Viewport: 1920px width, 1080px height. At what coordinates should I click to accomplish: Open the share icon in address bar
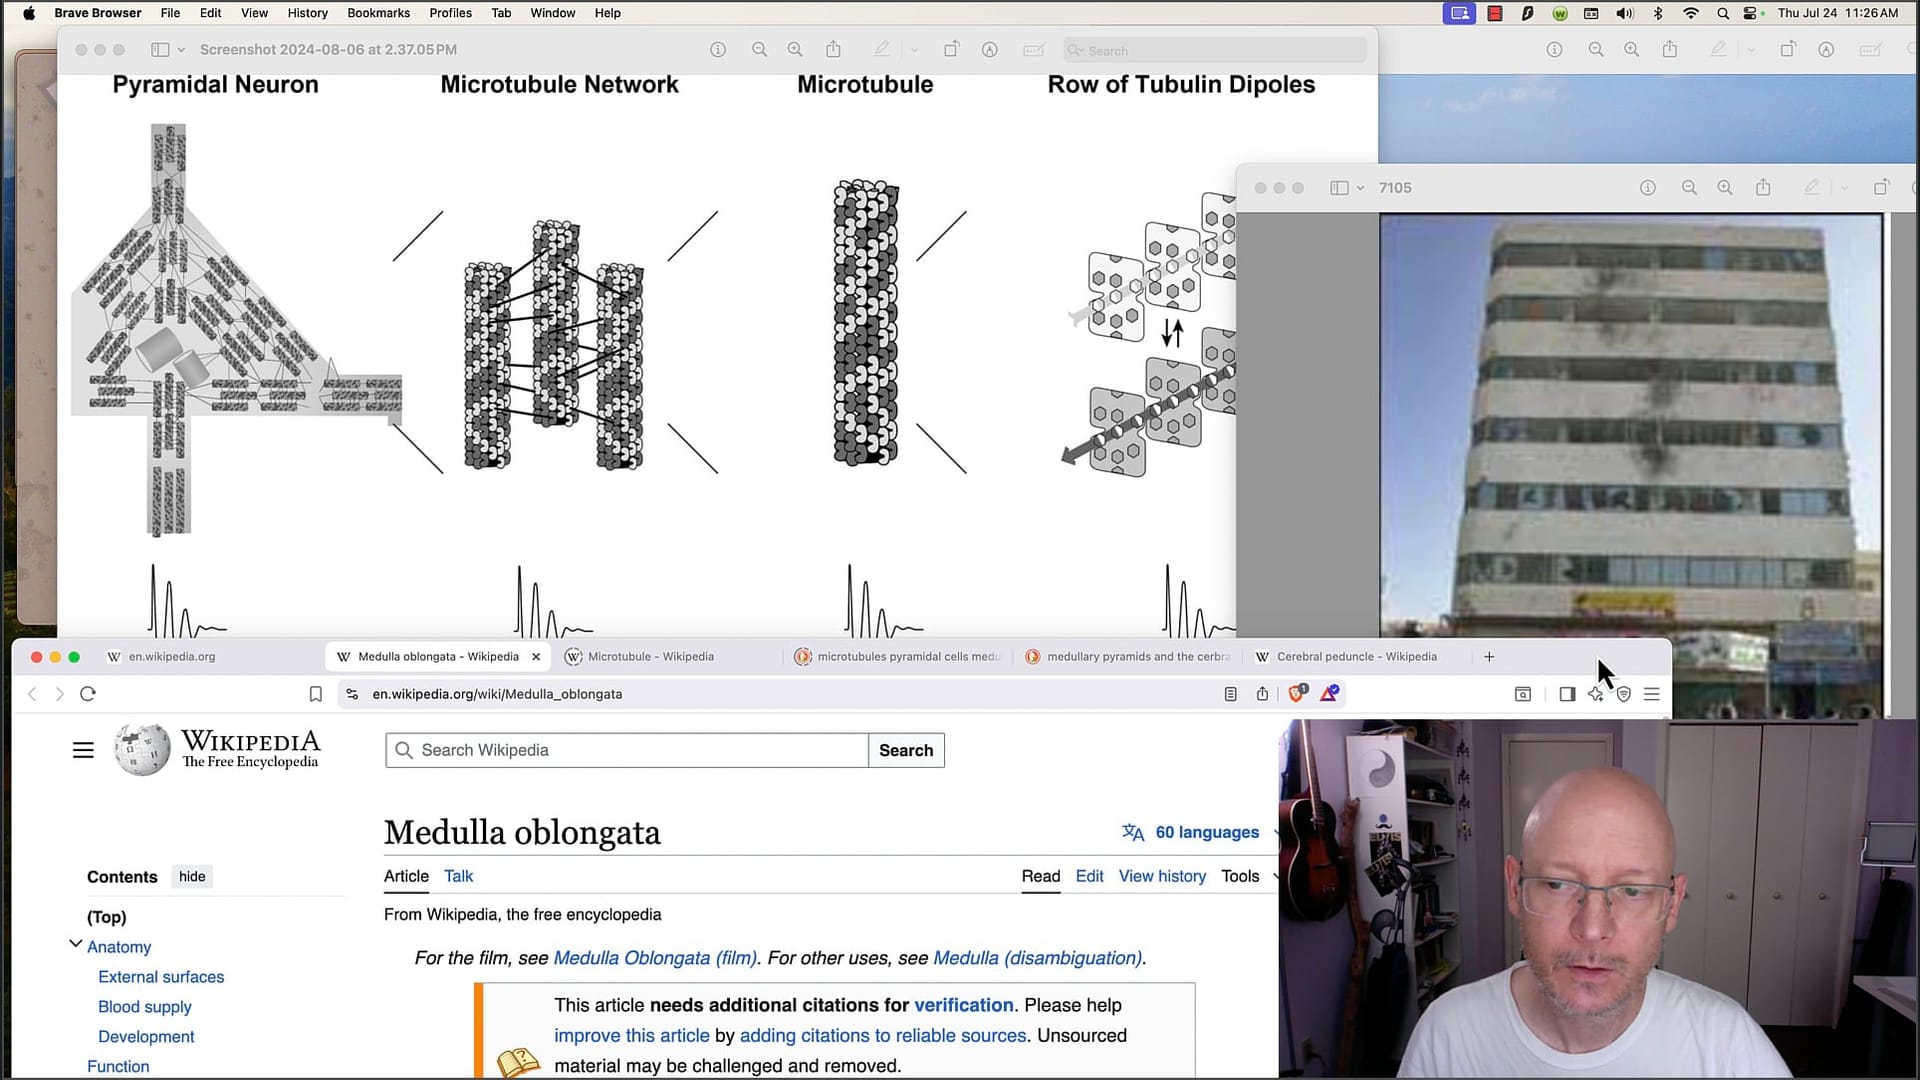click(x=1262, y=694)
